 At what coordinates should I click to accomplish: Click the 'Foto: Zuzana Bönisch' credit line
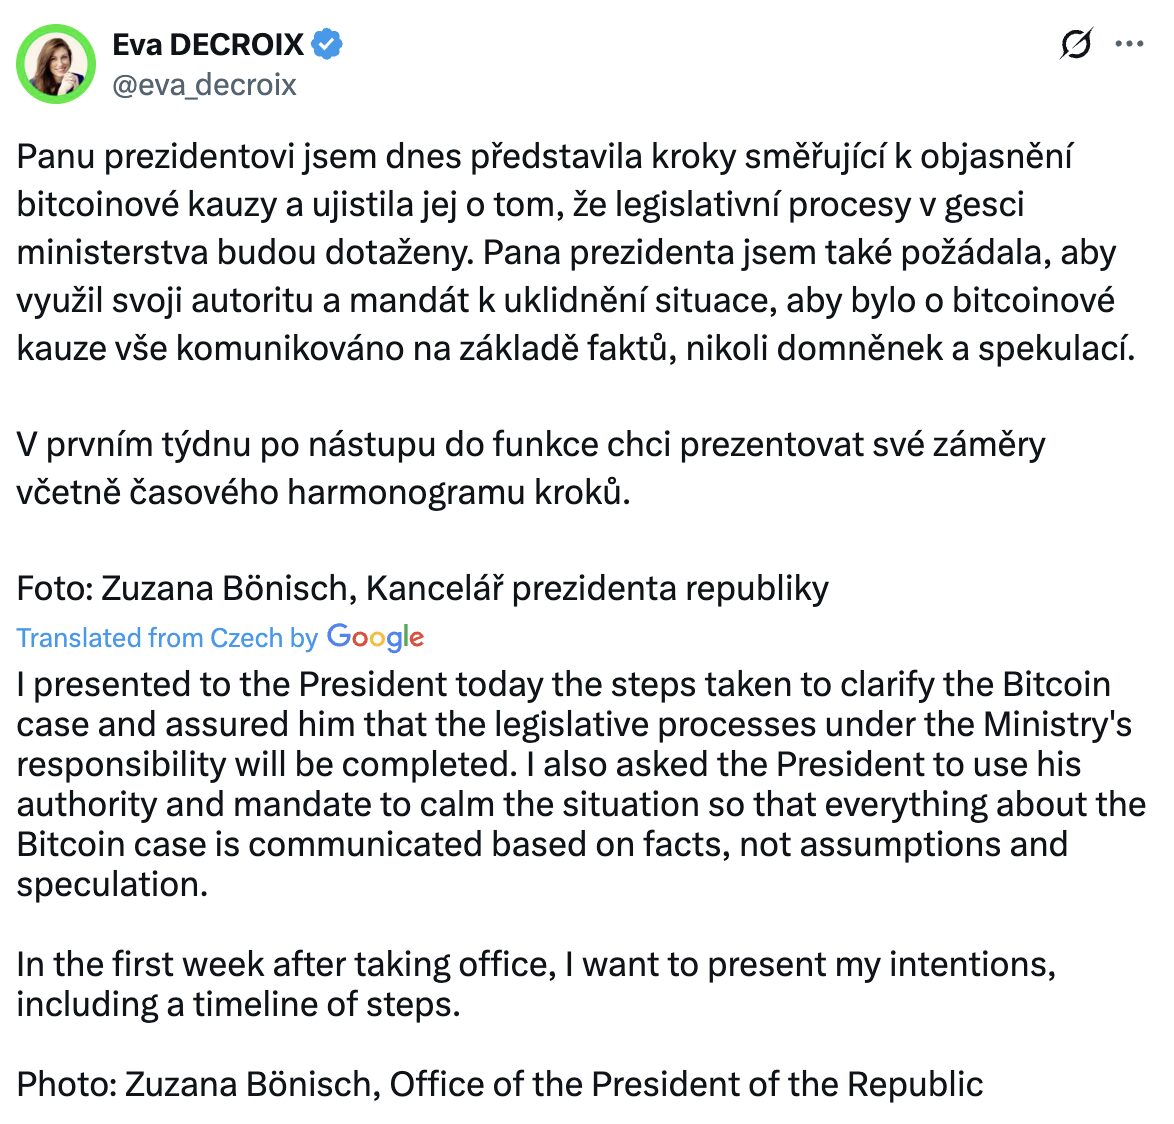422,589
